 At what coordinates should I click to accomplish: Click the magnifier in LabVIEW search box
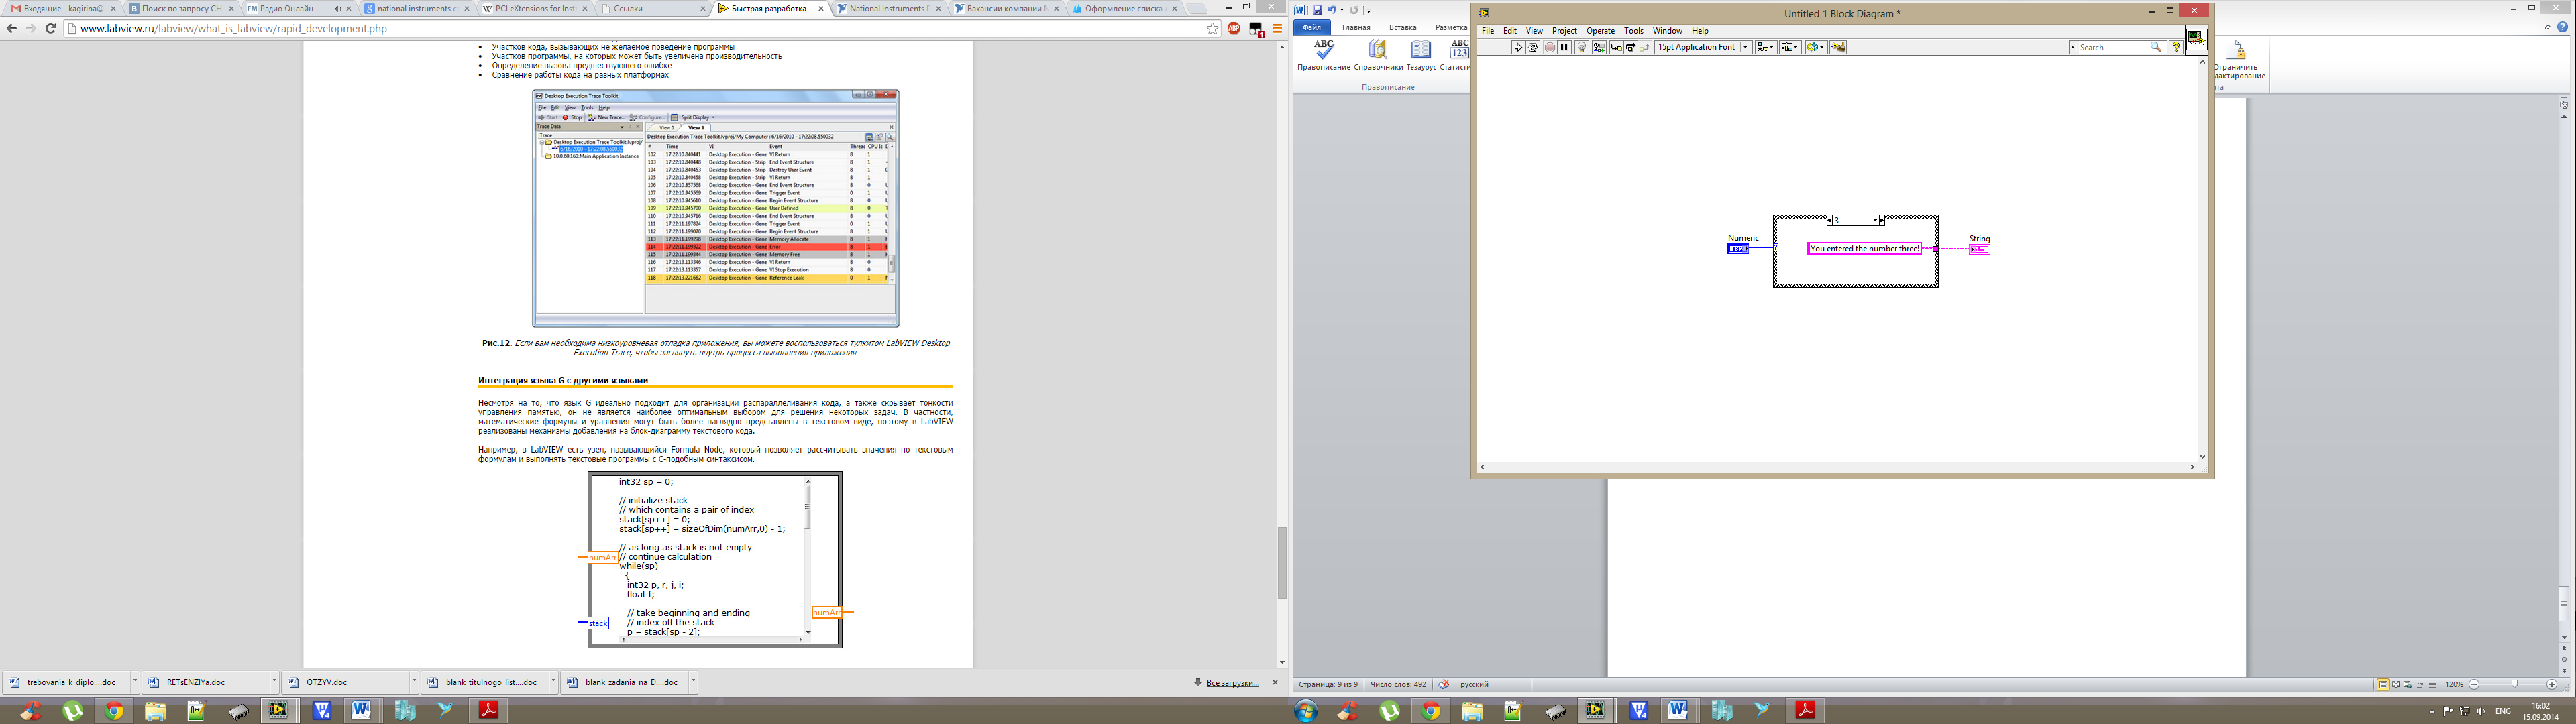(x=2157, y=47)
